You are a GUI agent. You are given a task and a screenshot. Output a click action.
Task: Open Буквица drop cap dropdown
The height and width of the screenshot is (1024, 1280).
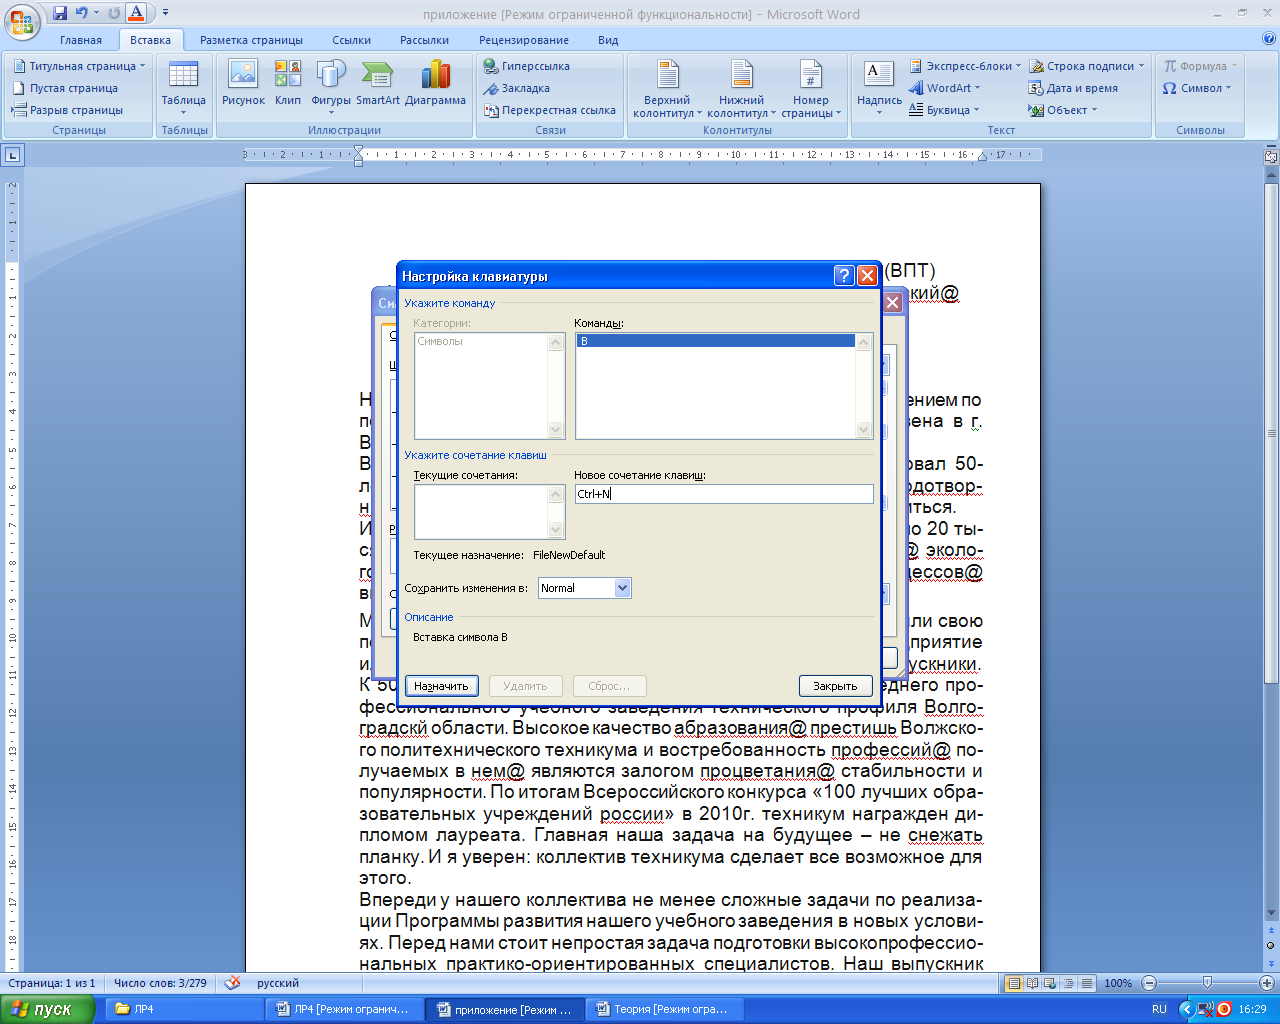pos(944,110)
